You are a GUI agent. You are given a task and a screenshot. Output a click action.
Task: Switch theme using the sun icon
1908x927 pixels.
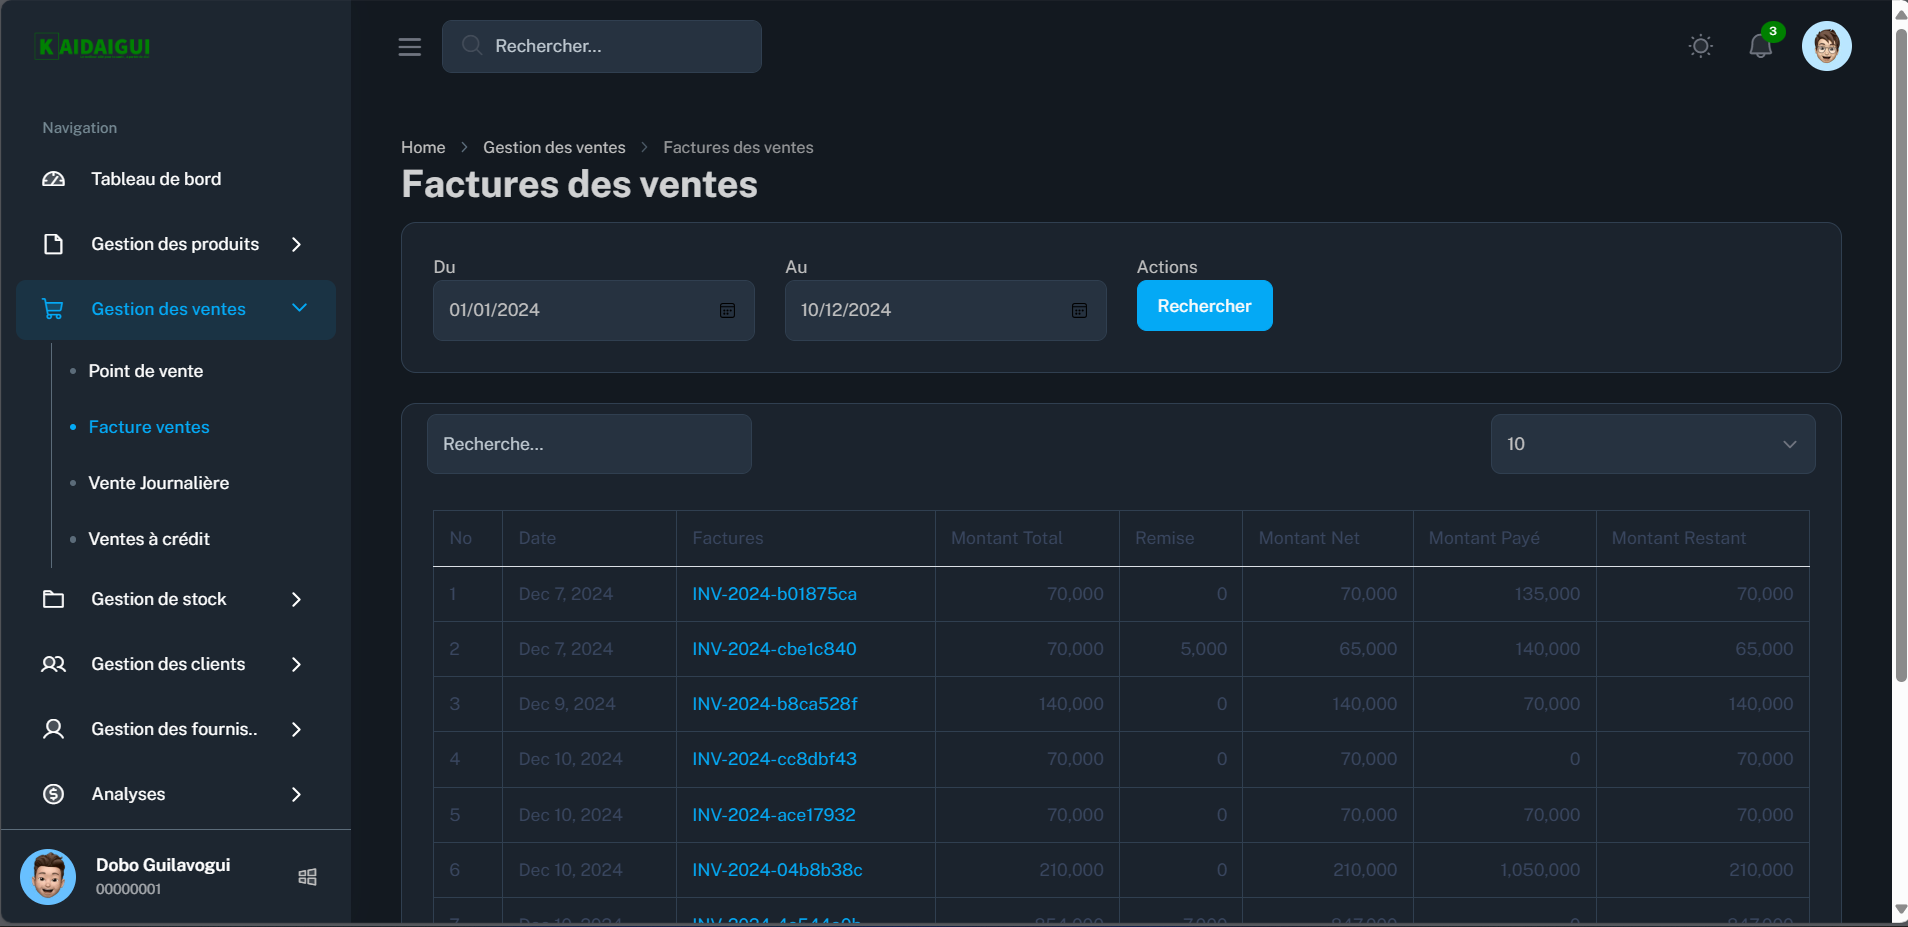[x=1700, y=46]
